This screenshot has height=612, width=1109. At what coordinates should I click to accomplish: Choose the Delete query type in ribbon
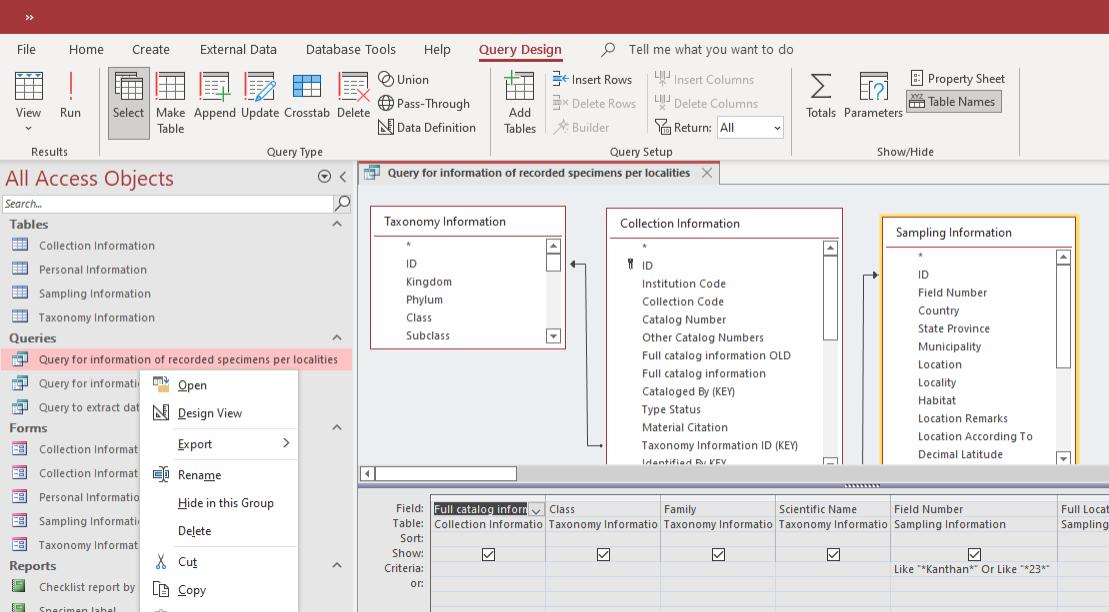coord(353,95)
